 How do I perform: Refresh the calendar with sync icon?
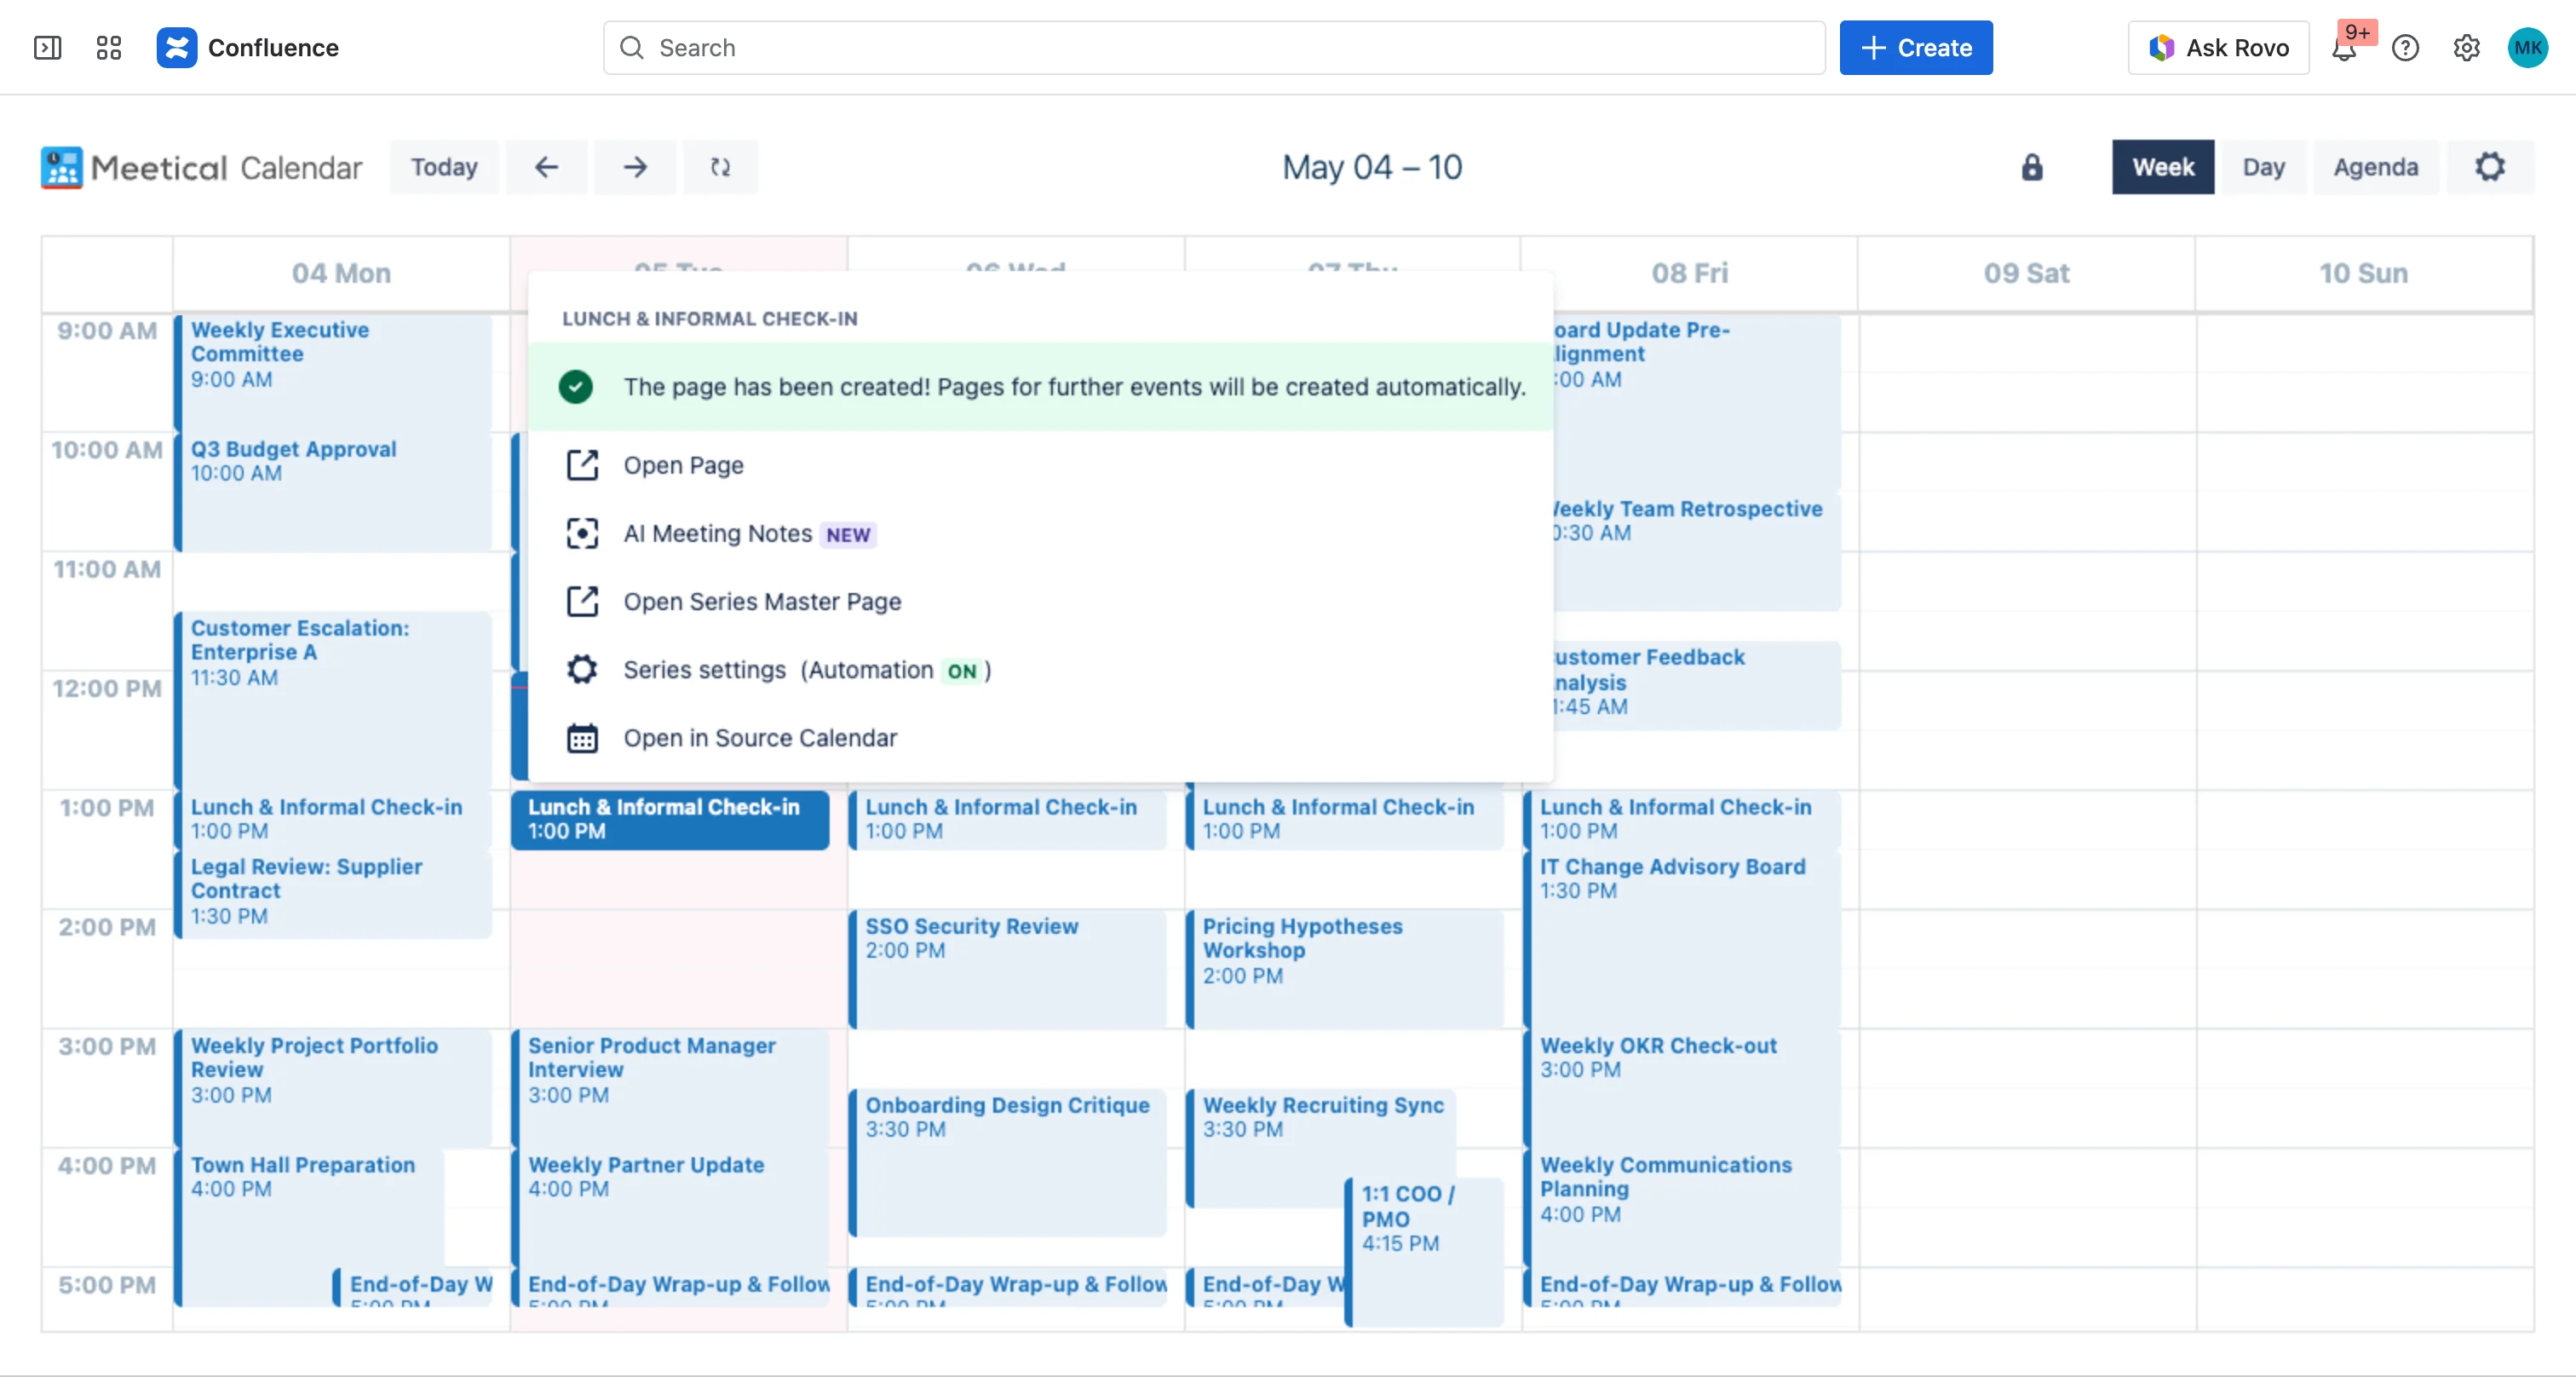tap(720, 167)
